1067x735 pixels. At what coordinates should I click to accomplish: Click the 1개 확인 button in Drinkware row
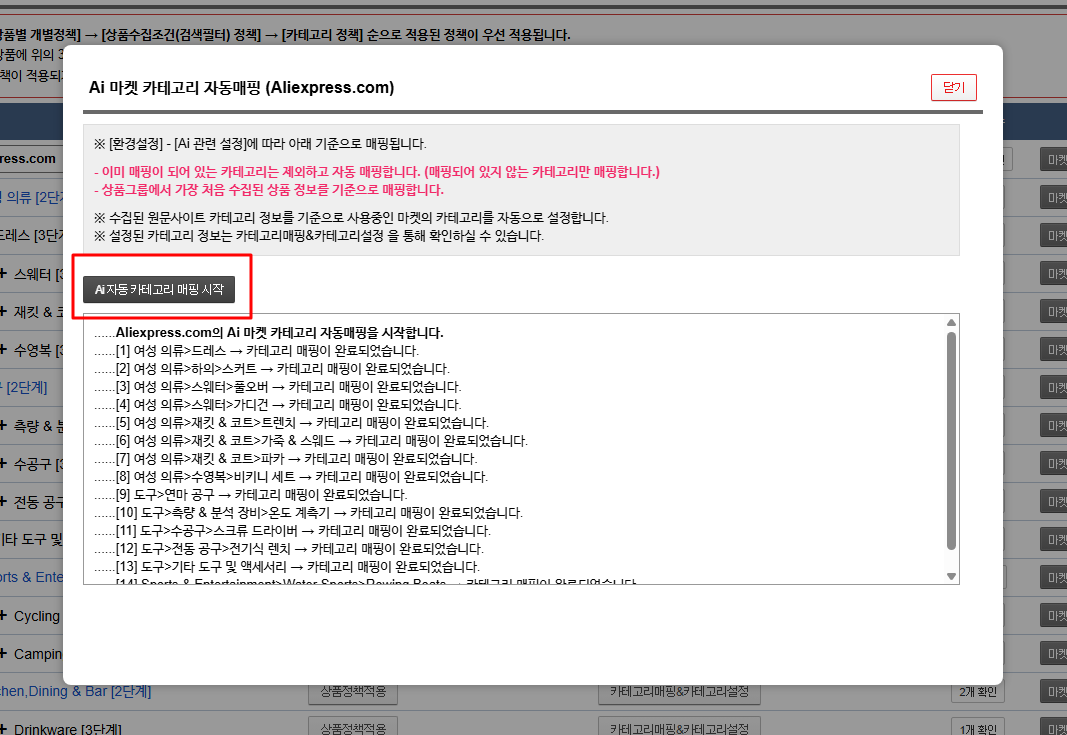coord(977,728)
